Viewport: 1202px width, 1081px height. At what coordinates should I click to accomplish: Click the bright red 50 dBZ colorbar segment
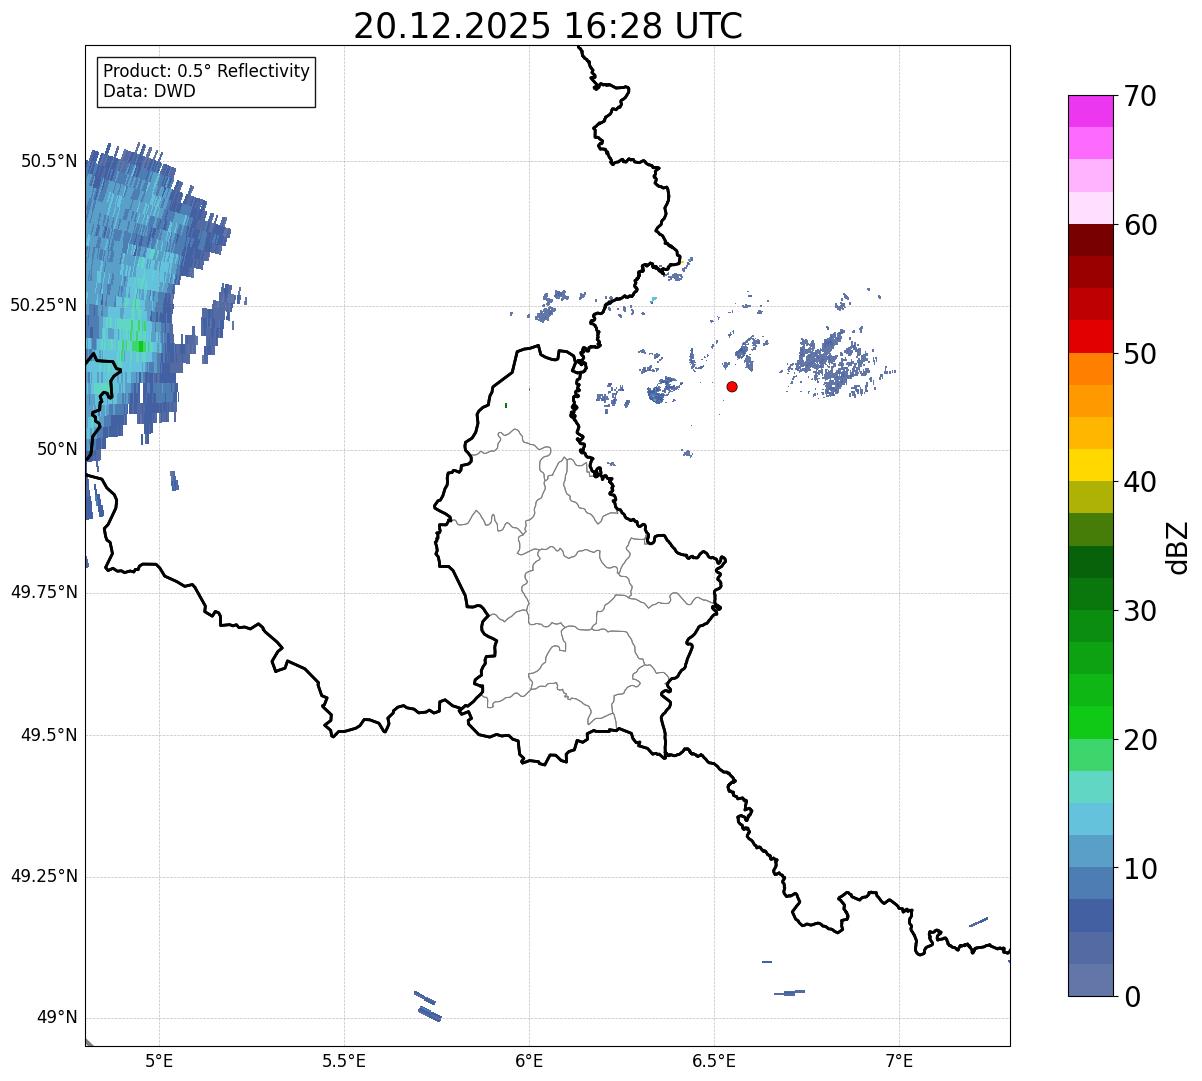point(1090,337)
